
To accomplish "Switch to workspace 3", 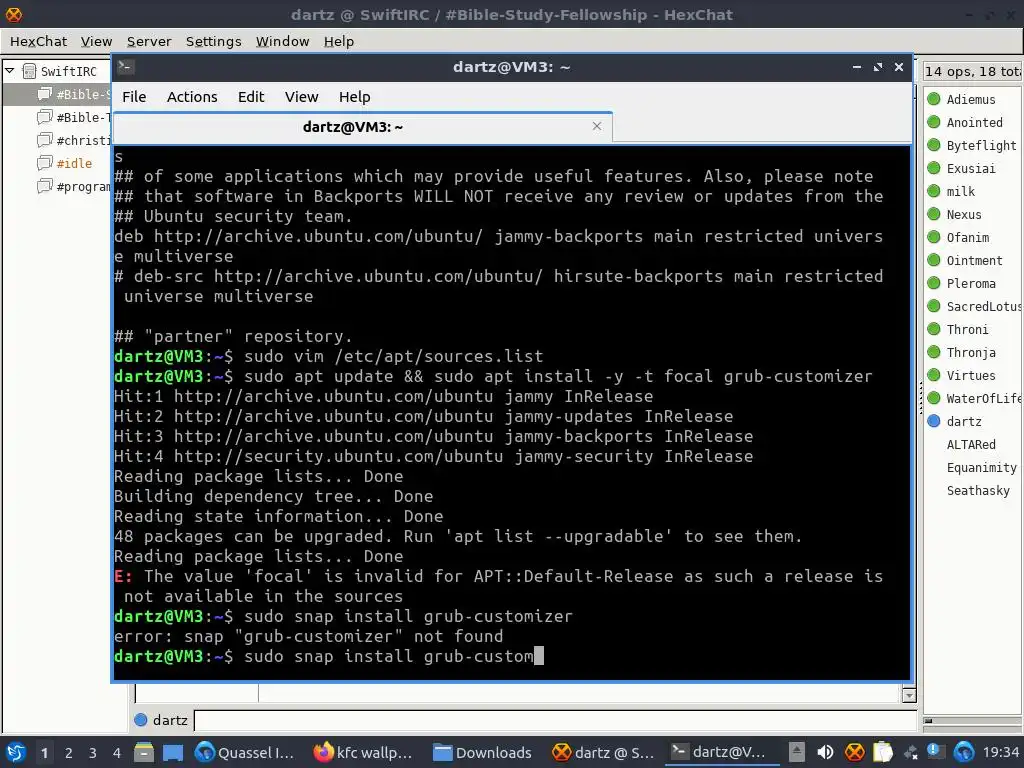I will (93, 753).
